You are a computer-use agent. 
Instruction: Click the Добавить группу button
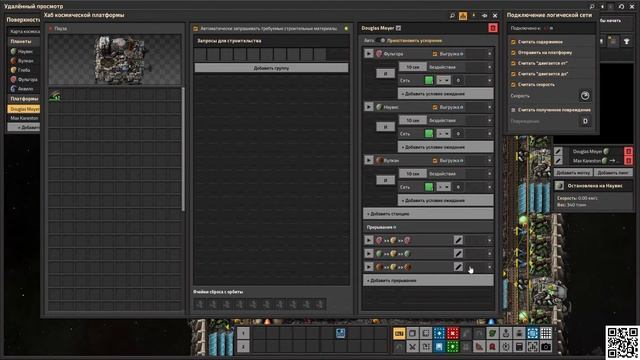point(271,68)
